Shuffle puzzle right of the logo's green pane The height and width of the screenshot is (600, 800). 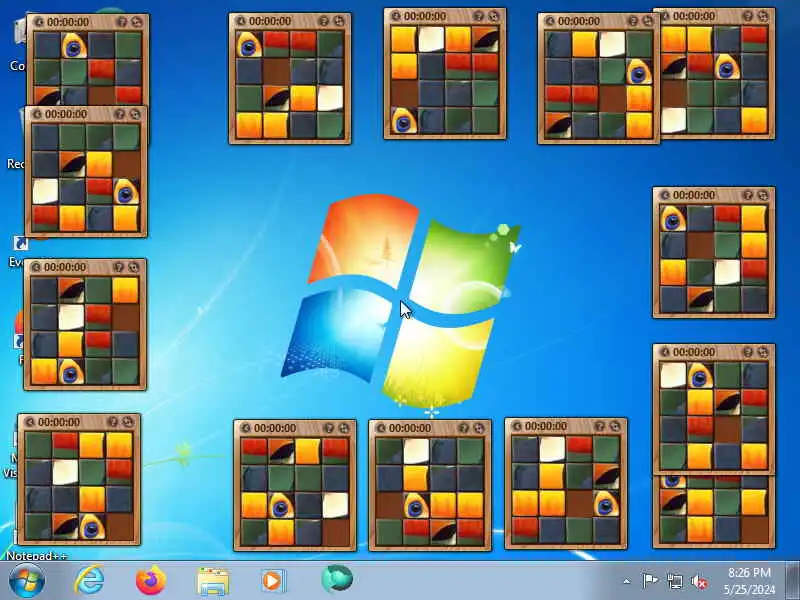click(x=763, y=195)
